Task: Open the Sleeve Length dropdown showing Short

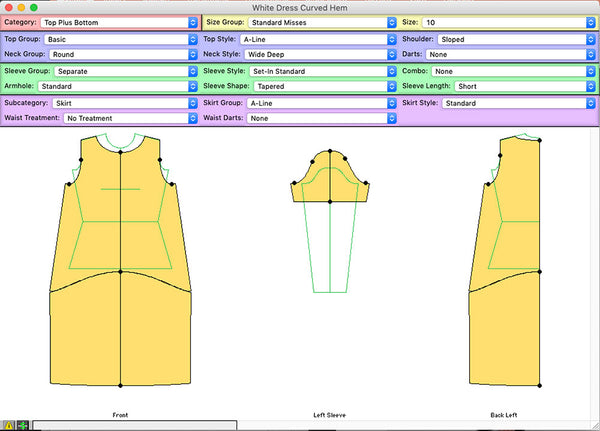Action: pyautogui.click(x=525, y=86)
